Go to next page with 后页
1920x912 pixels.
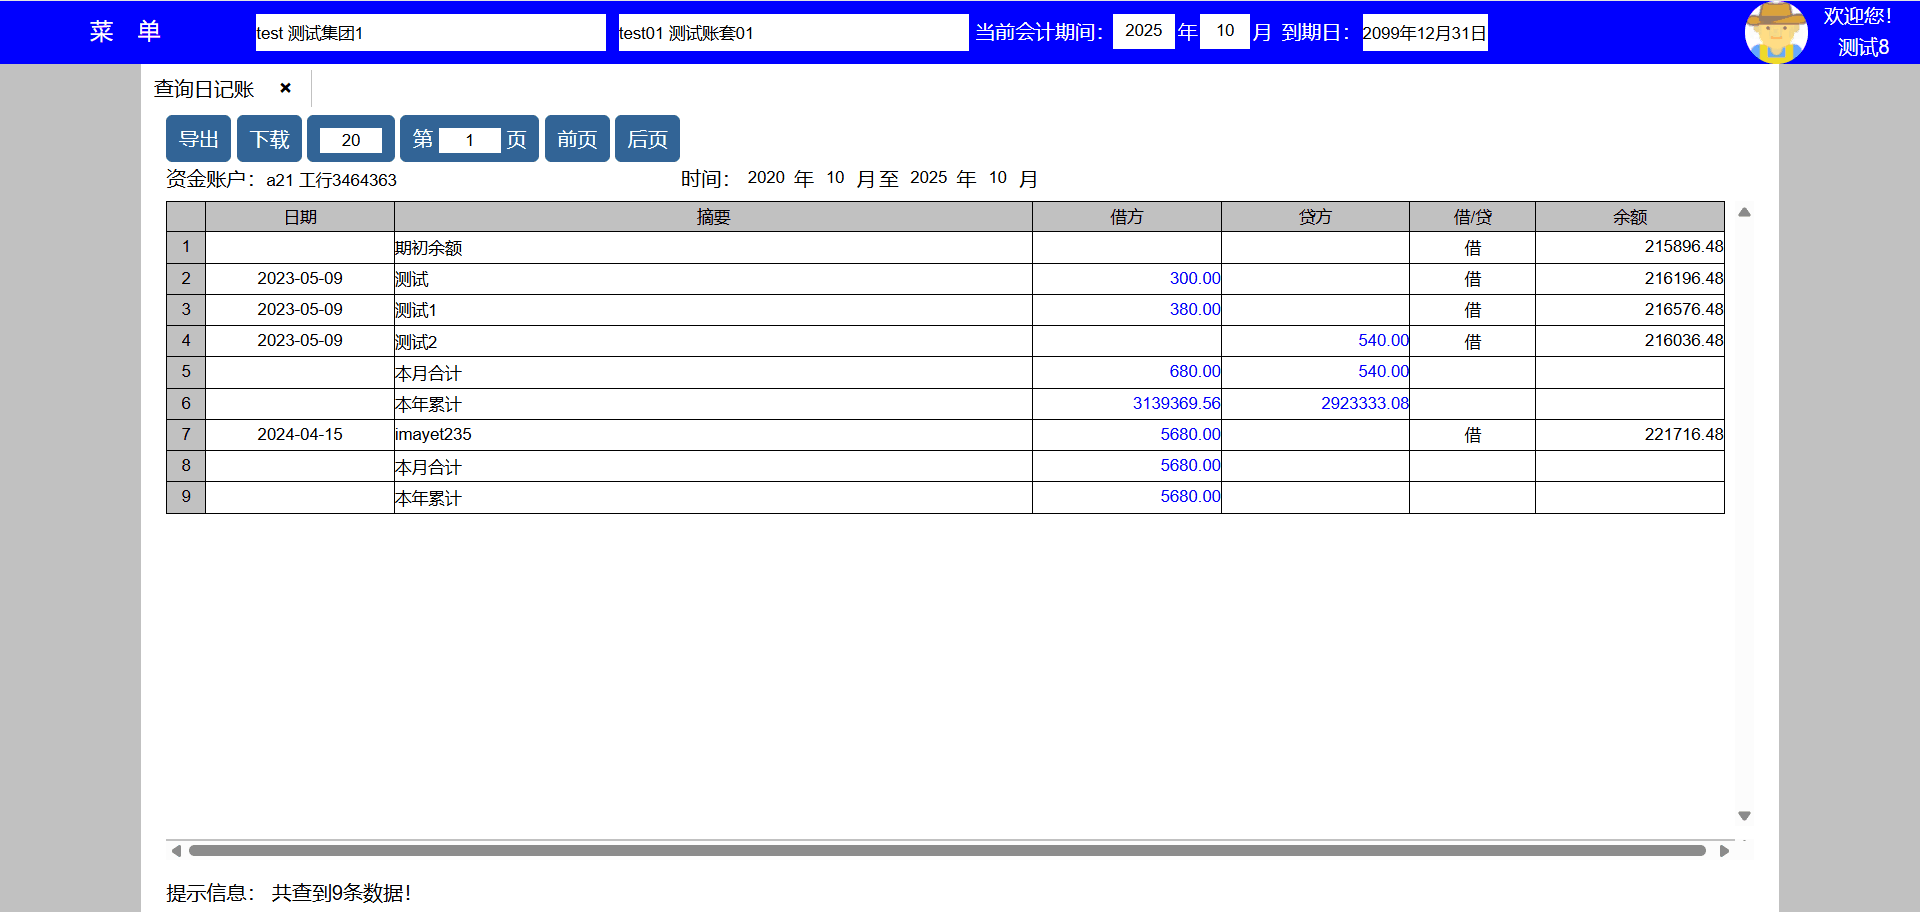(x=647, y=139)
